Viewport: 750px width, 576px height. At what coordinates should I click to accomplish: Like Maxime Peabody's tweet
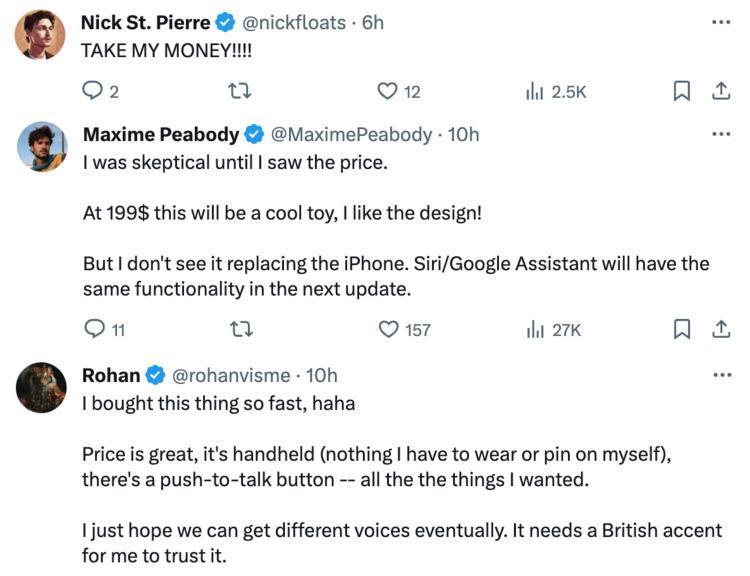pos(388,328)
